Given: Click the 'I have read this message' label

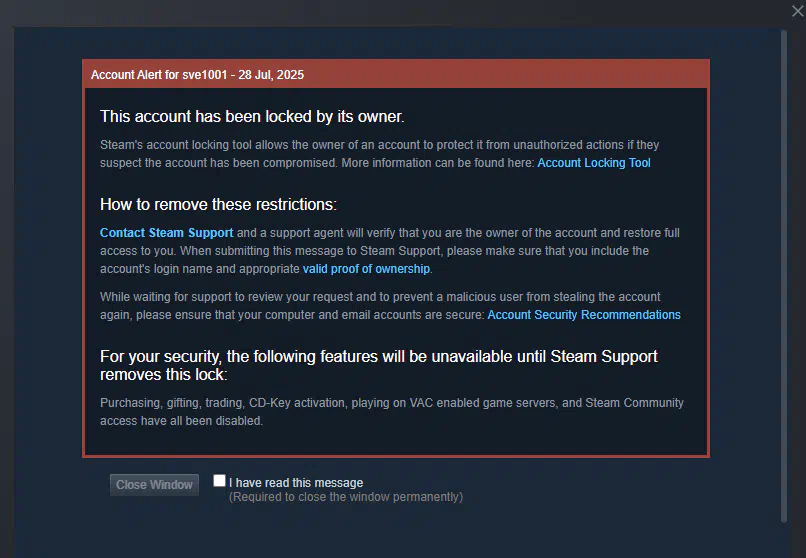Looking at the screenshot, I should [x=296, y=483].
